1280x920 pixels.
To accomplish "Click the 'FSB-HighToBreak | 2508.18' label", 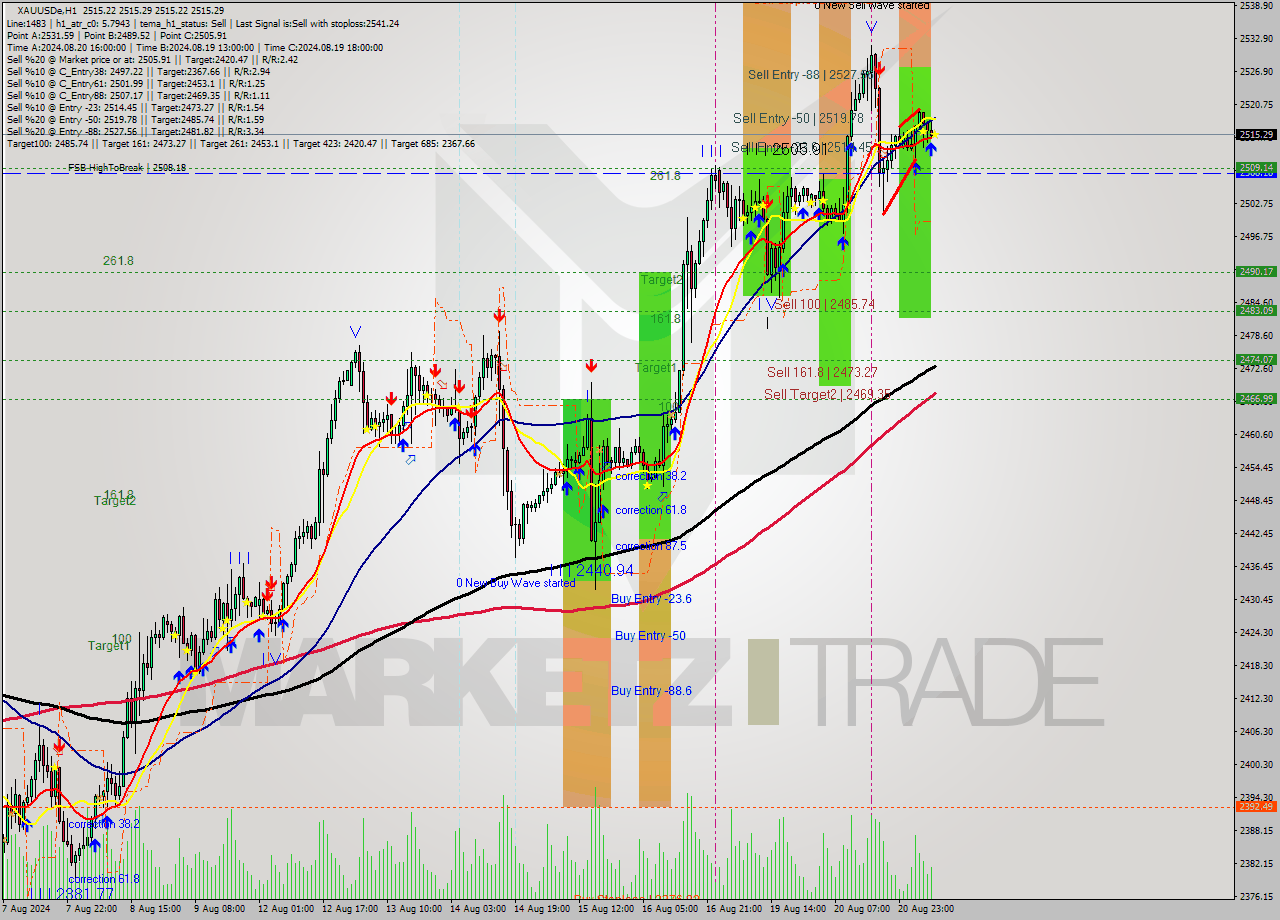I will click(127, 168).
